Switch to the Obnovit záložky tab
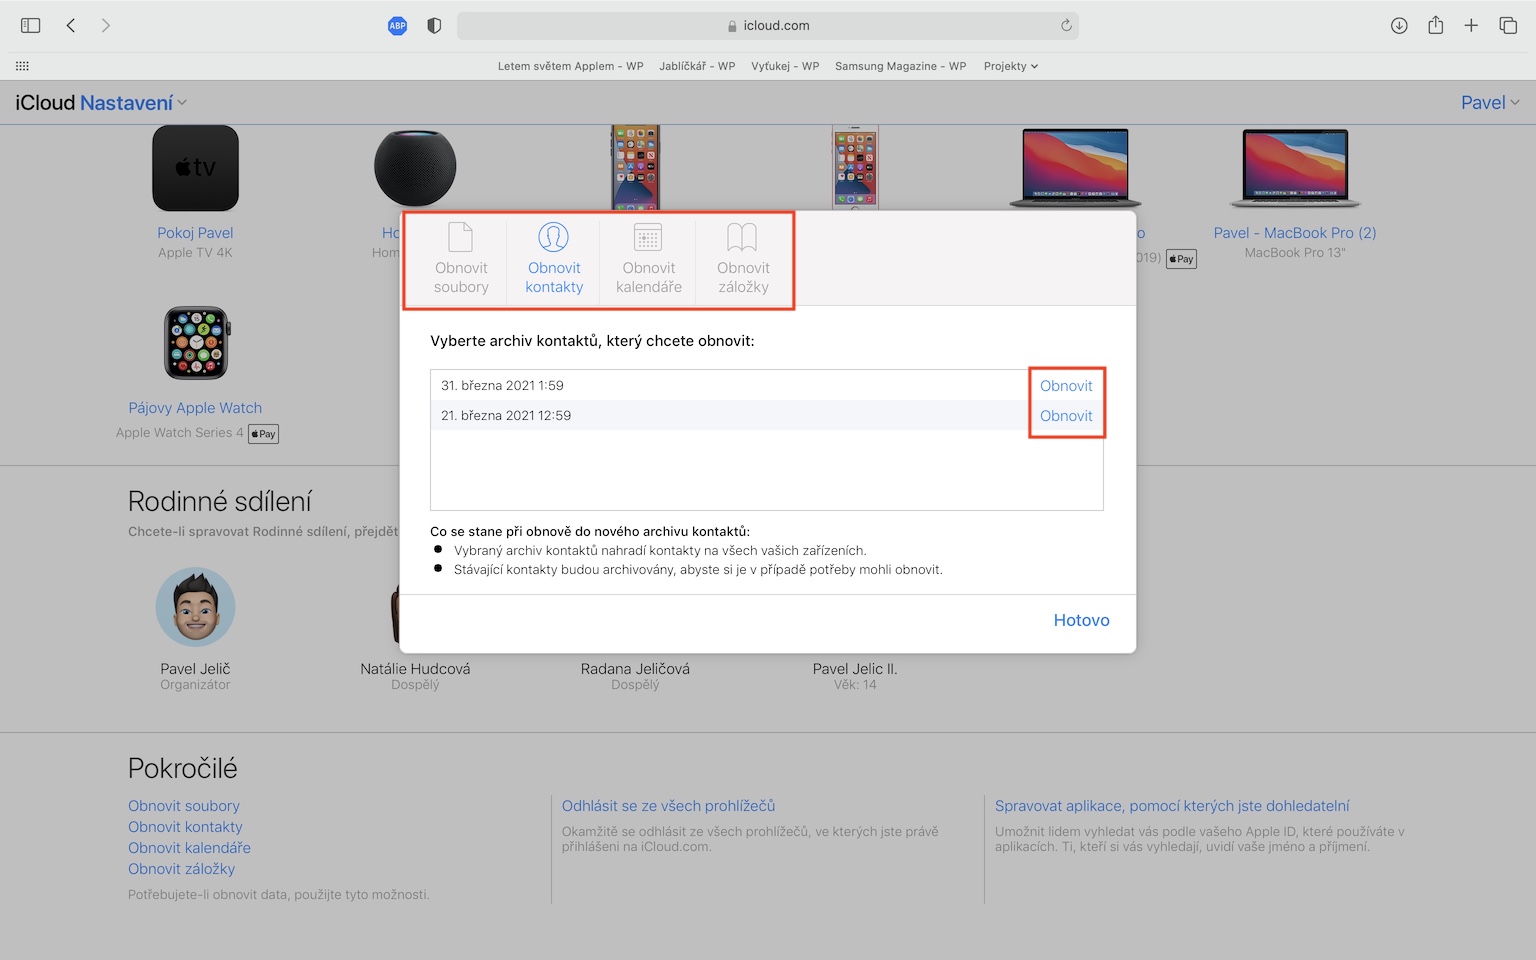1536x960 pixels. [x=743, y=260]
